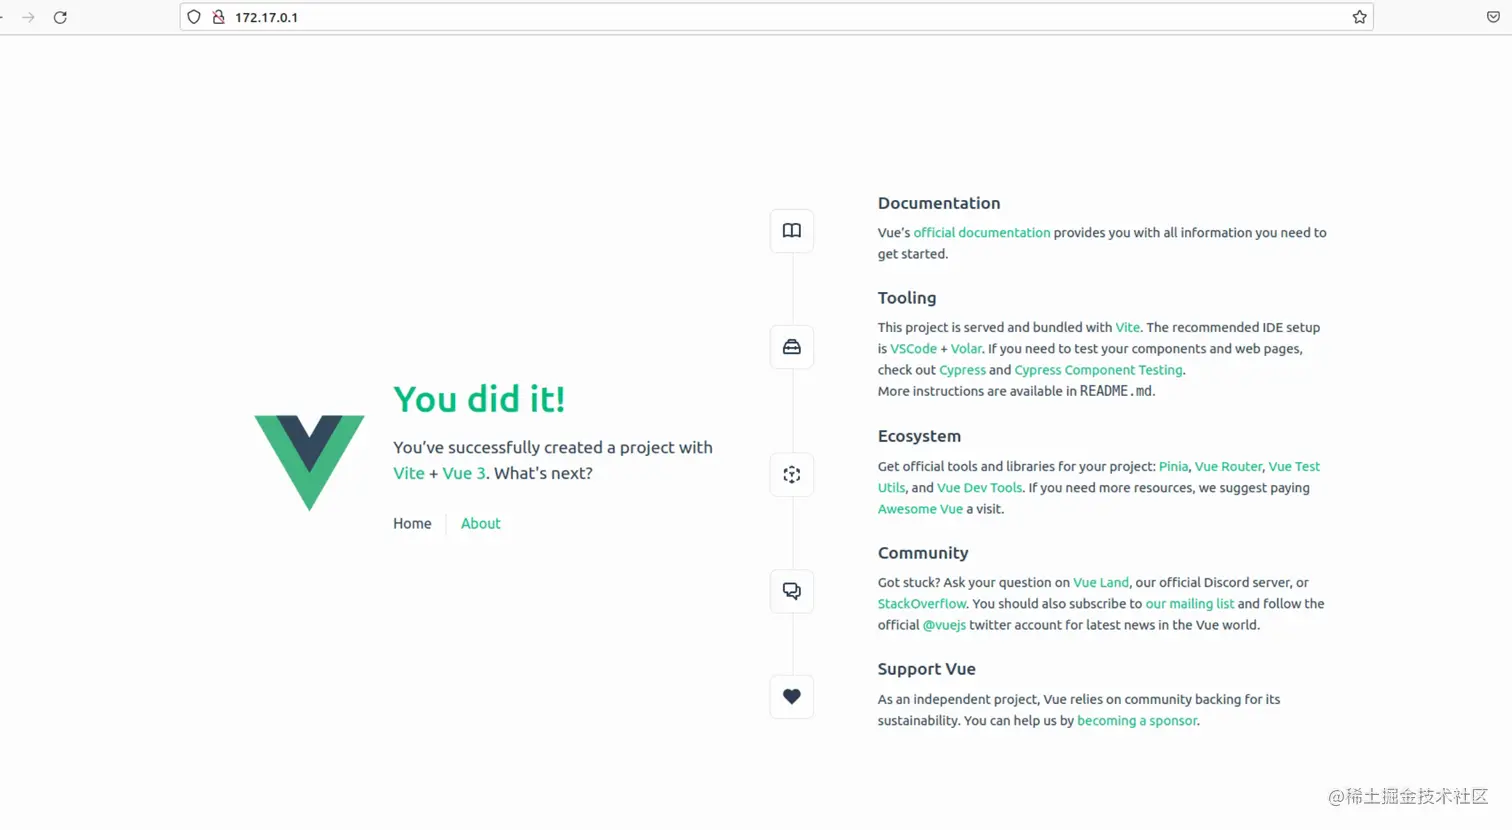
Task: Reload the page in the browser
Action: pyautogui.click(x=60, y=17)
